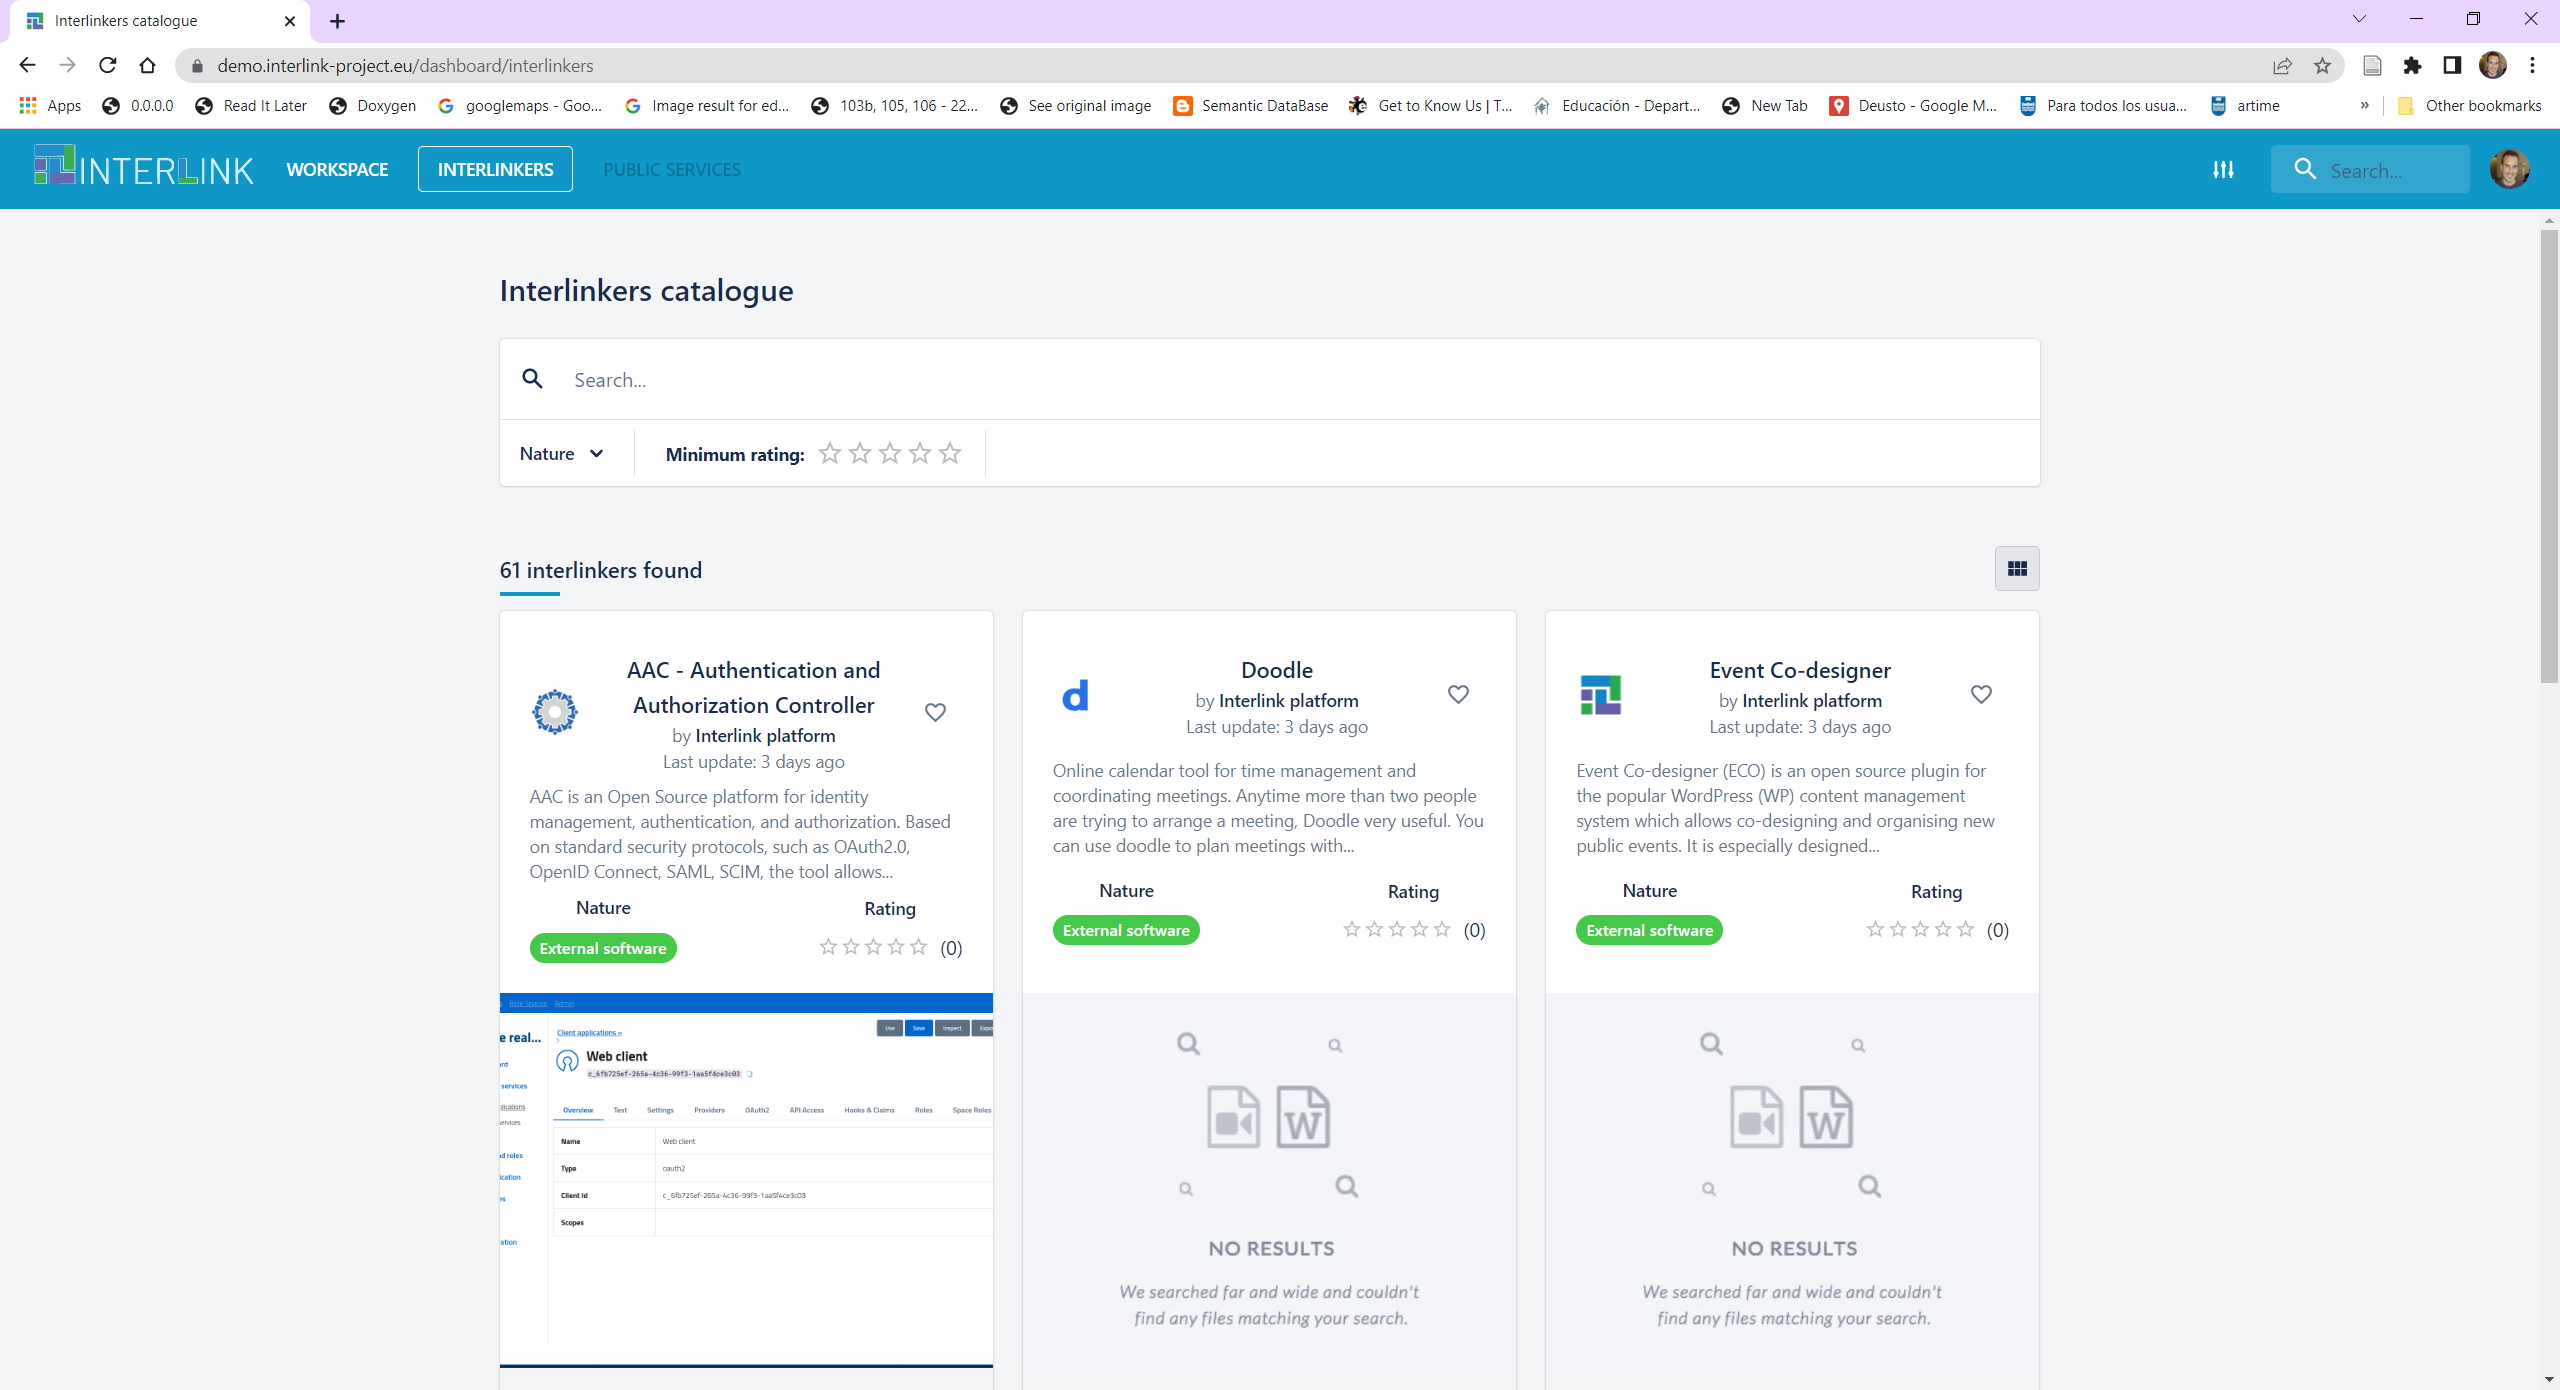Open the Read It Later bookmark
2560x1390 pixels.
(x=251, y=106)
